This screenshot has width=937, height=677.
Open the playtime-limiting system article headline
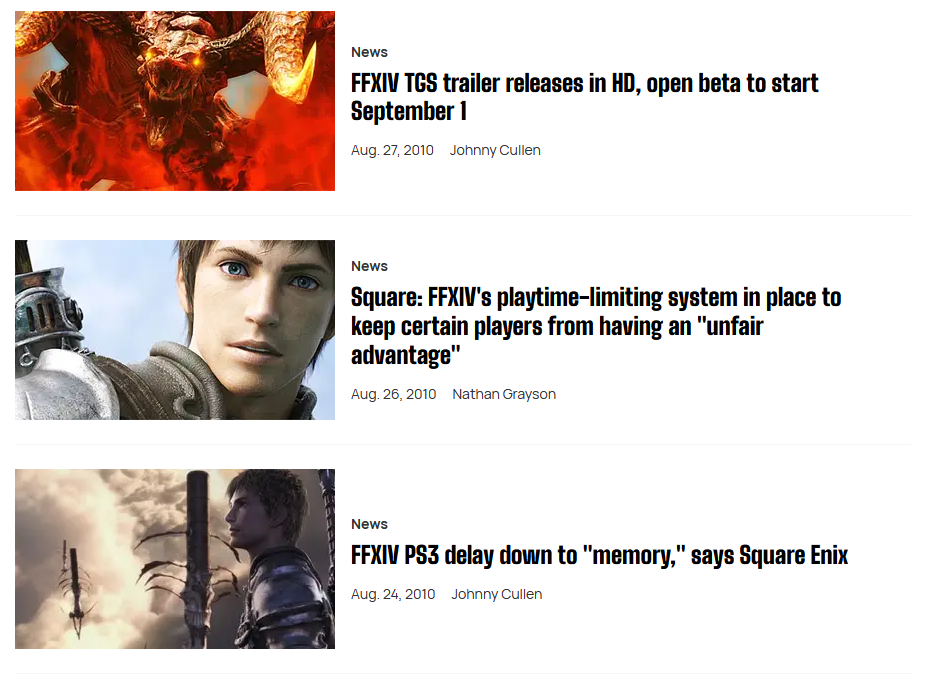596,326
